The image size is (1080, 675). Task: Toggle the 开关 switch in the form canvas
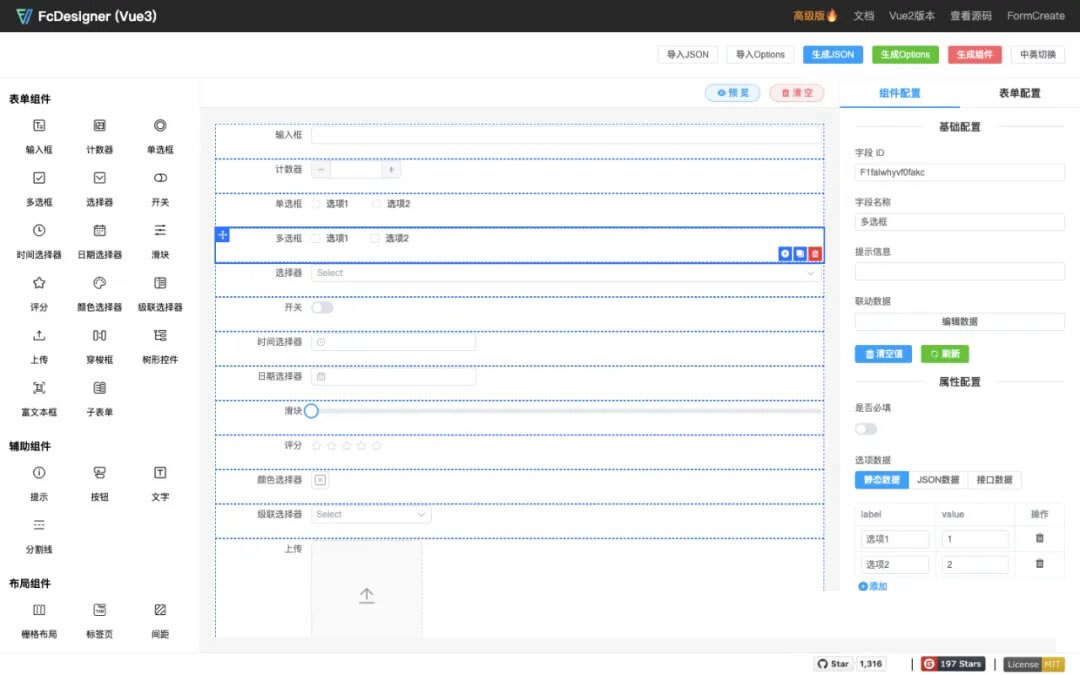[x=322, y=307]
